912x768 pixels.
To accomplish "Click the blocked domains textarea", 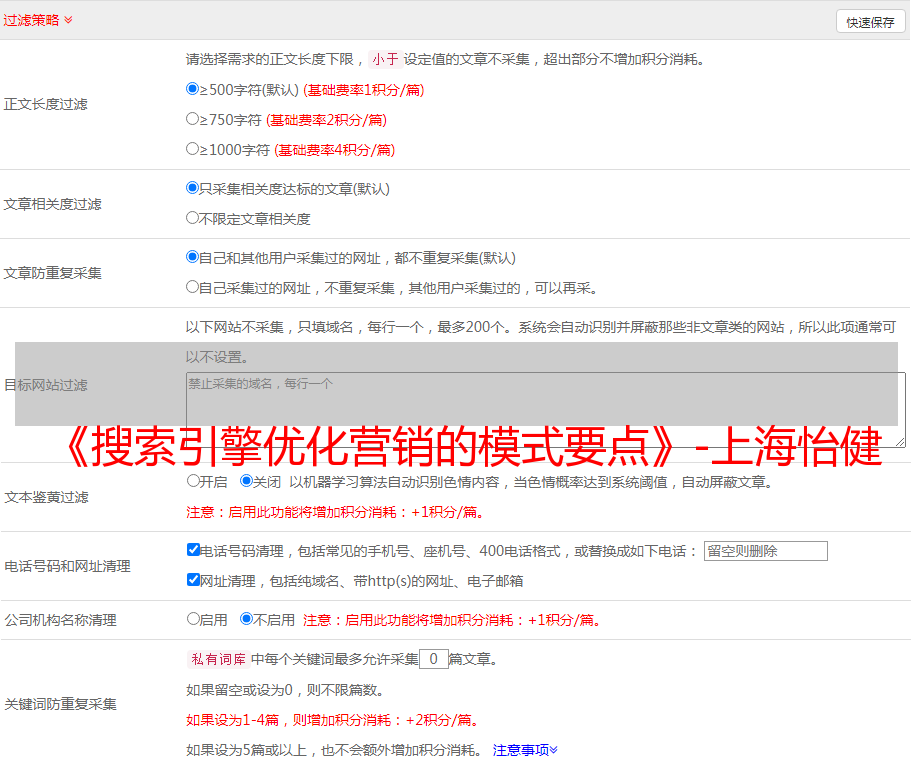I will 545,410.
